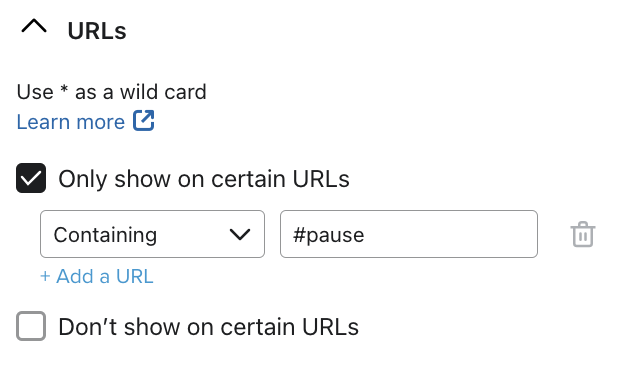This screenshot has height=366, width=618.
Task: Delete the #pause URL rule with the trash icon
Action: coord(583,234)
